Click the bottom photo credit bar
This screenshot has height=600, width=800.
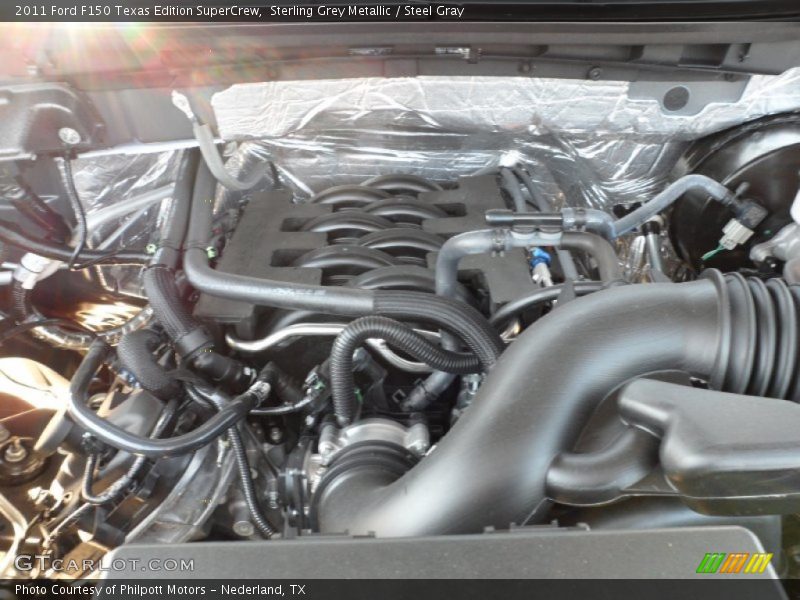point(400,589)
